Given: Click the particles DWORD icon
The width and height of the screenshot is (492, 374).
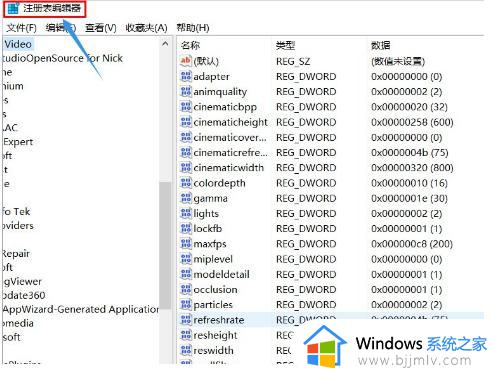Looking at the screenshot, I should [x=186, y=304].
